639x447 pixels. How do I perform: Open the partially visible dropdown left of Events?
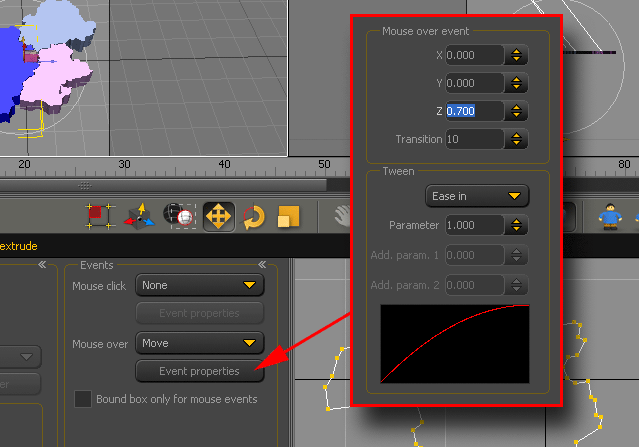tap(20, 357)
